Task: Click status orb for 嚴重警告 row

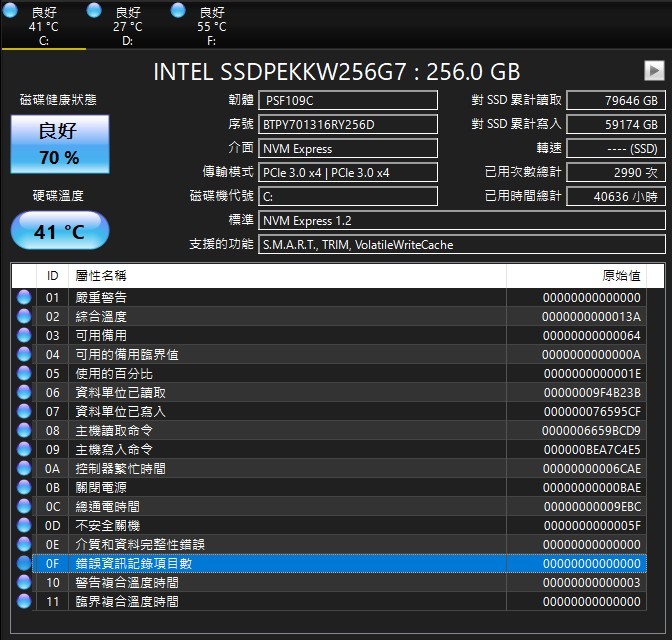Action: tap(24, 297)
